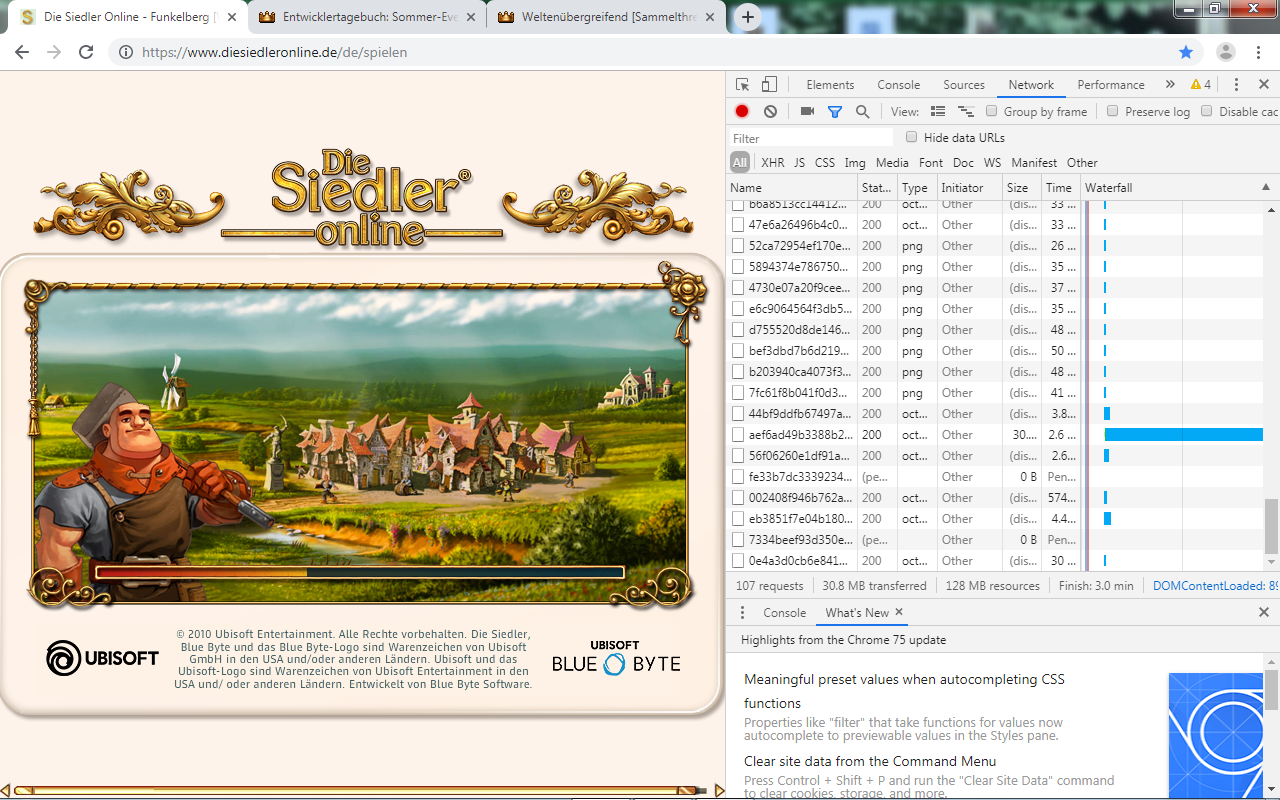1280x800 pixels.
Task: Click the game loading progress bar
Action: (359, 573)
